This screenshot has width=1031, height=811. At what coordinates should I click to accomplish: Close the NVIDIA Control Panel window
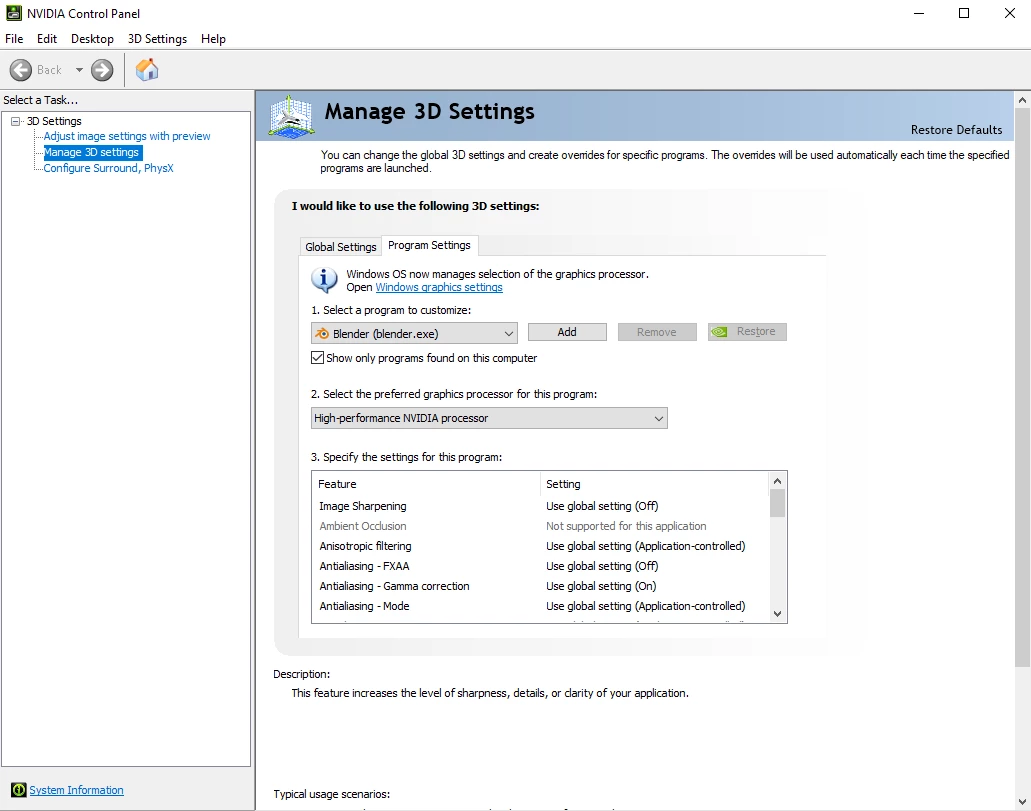[x=1010, y=13]
